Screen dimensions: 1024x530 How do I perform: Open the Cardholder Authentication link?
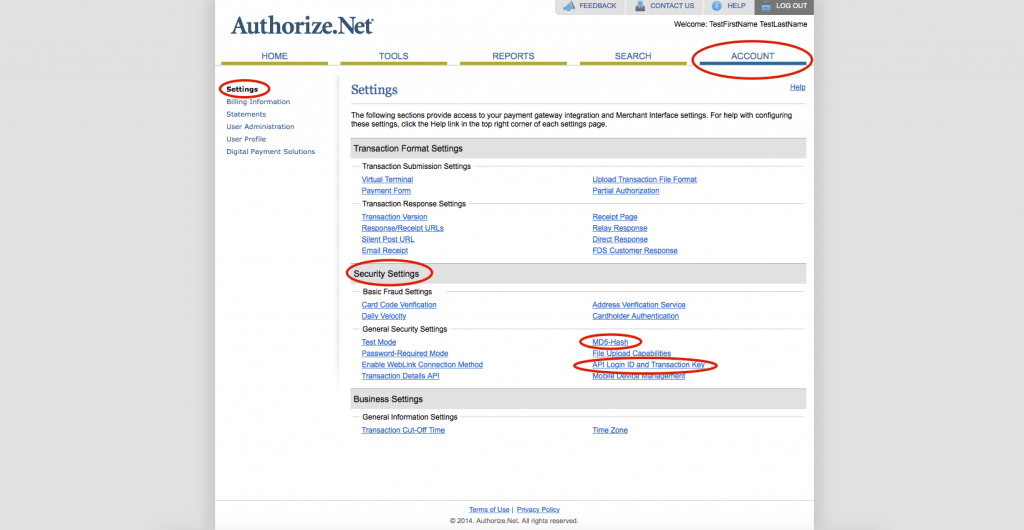635,317
